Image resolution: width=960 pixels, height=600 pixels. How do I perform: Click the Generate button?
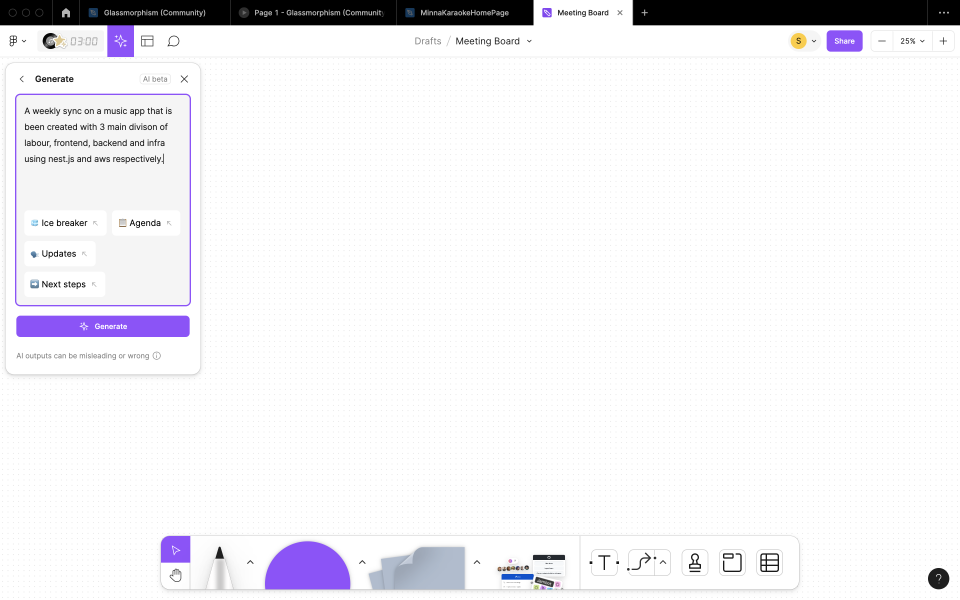tap(102, 326)
